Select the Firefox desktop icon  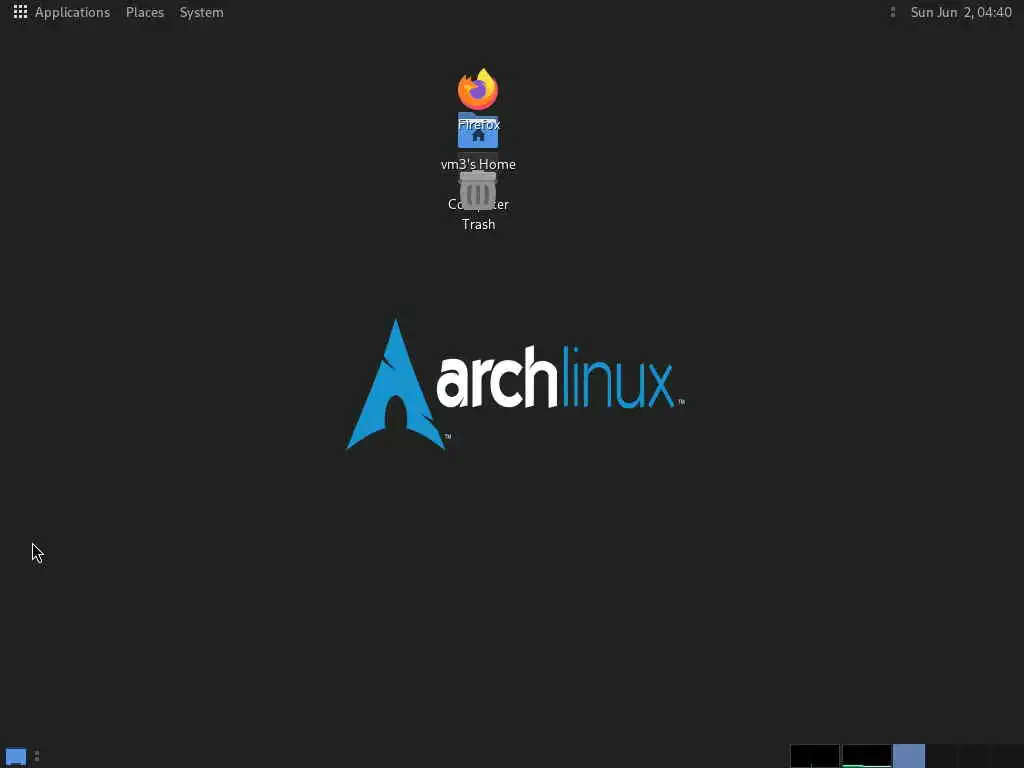[478, 89]
